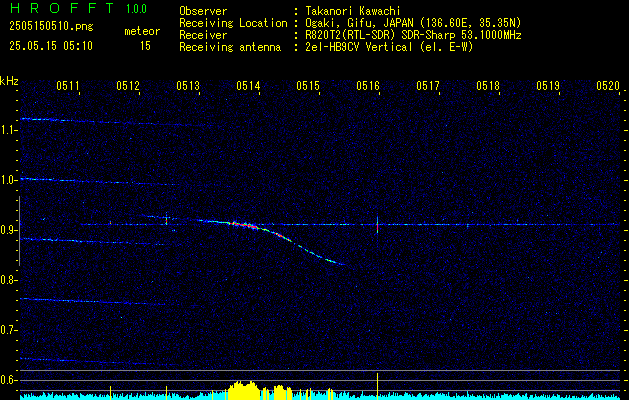Image resolution: width=629 pixels, height=400 pixels.
Task: Click the 0518 time axis label
Action: [x=488, y=86]
